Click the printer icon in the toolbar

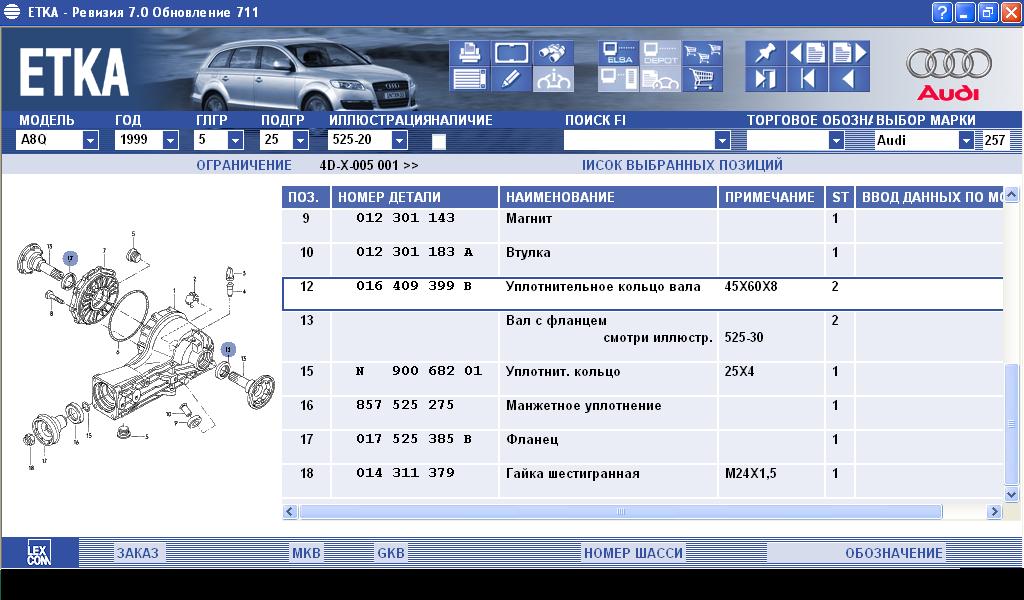pyautogui.click(x=469, y=53)
